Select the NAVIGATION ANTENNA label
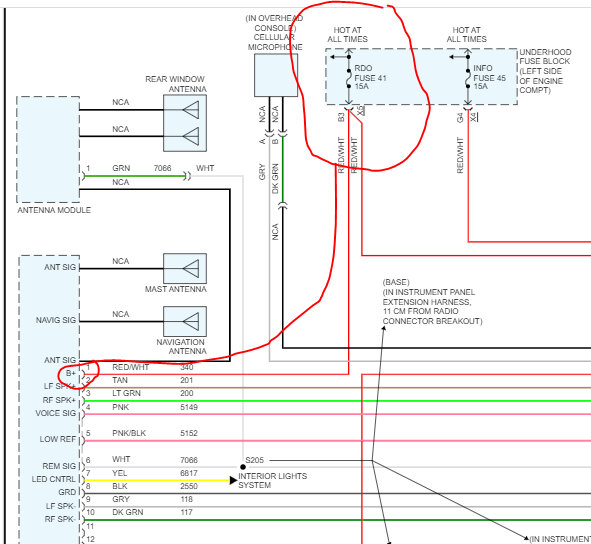The height and width of the screenshot is (544, 591). 182,346
